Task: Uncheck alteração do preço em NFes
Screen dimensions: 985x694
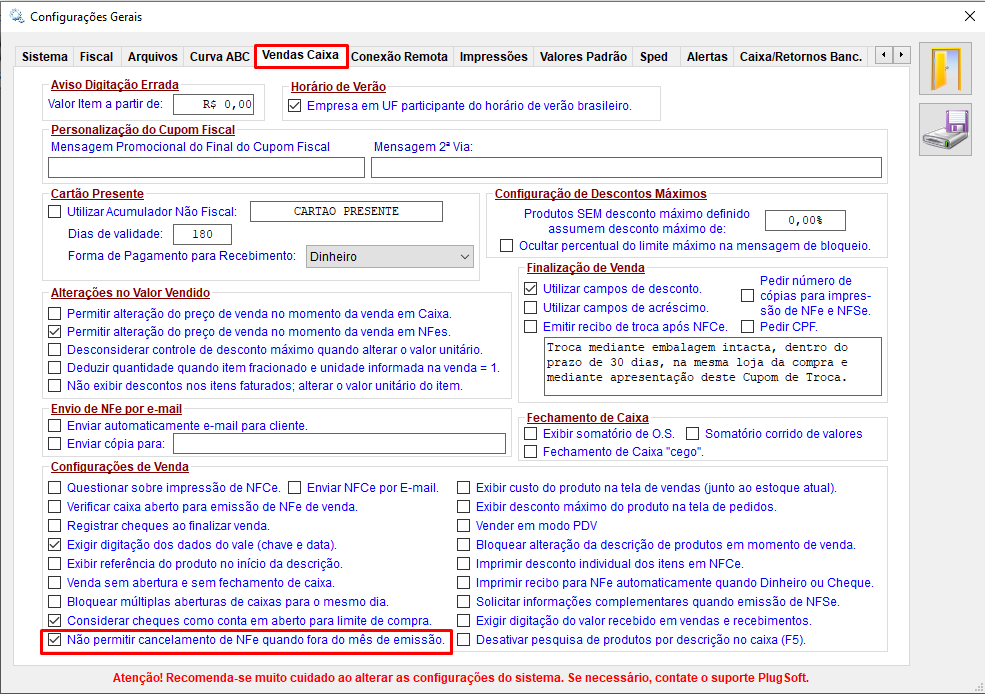Action: pyautogui.click(x=55, y=331)
